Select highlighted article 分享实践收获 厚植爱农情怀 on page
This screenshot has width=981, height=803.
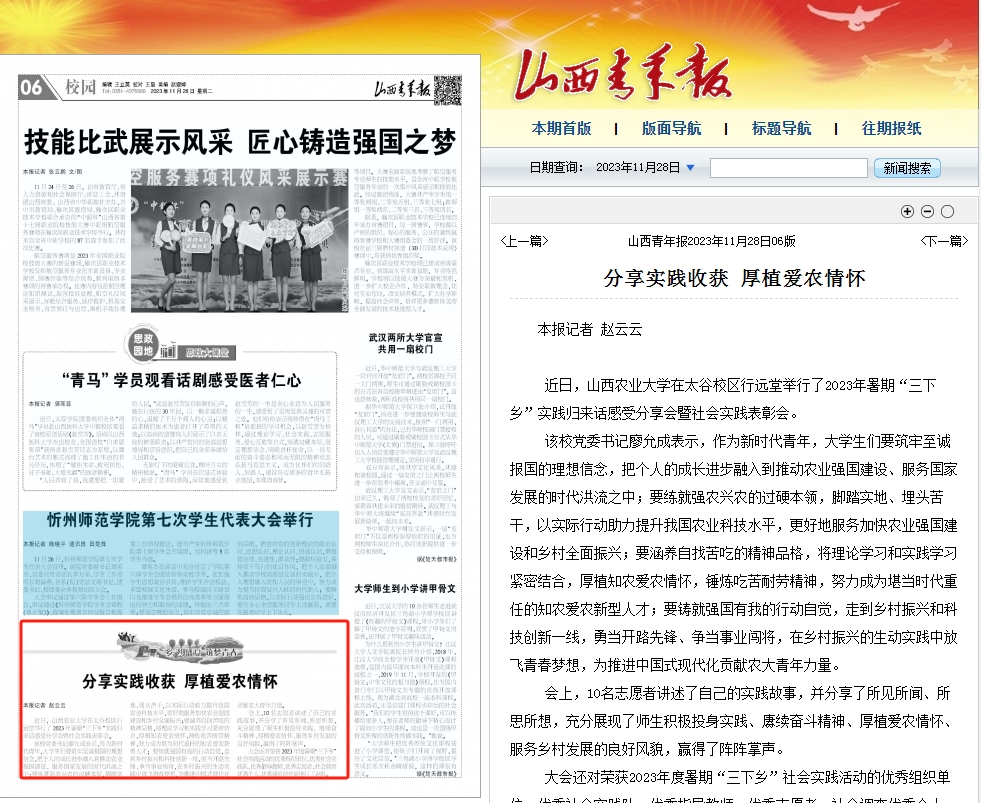[x=184, y=699]
